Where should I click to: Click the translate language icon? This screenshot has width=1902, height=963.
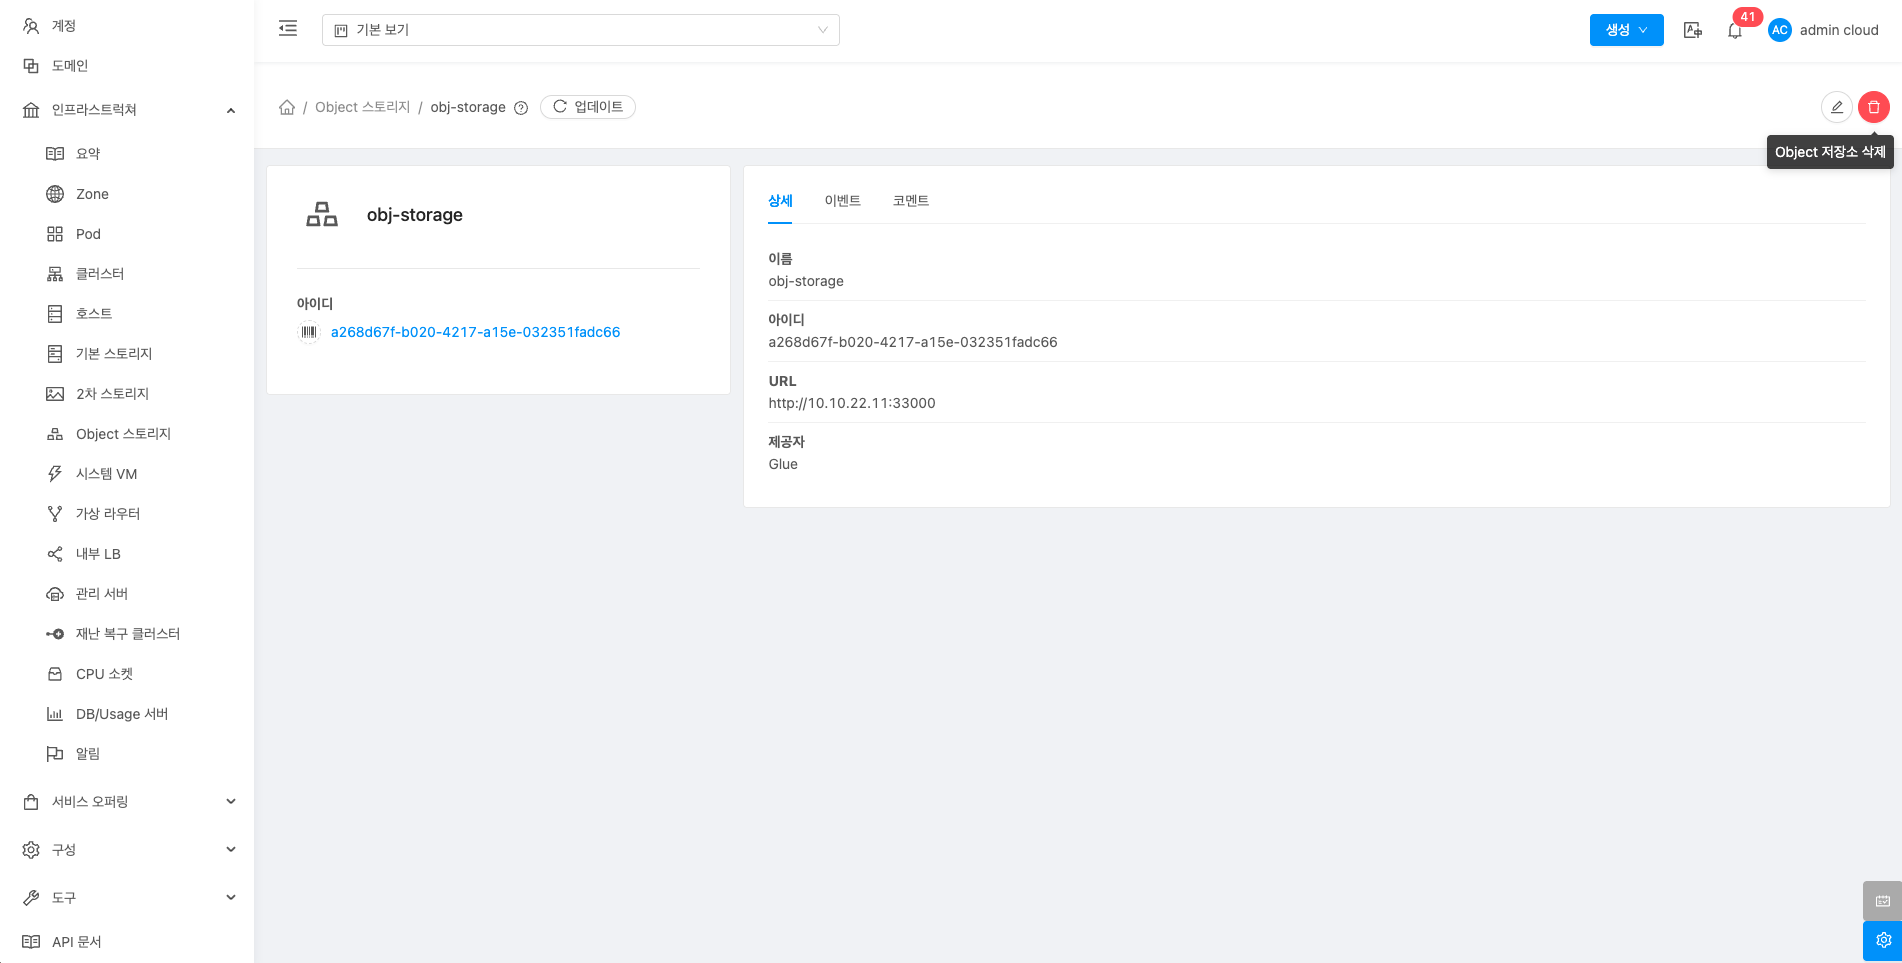click(x=1692, y=30)
